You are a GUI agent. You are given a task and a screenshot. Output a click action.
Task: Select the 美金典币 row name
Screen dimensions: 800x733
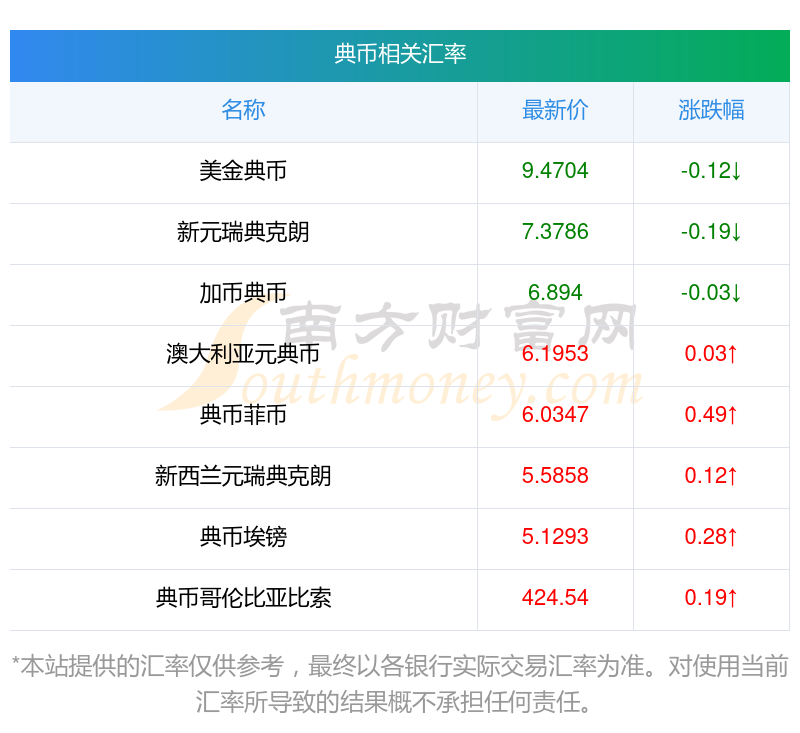(243, 171)
